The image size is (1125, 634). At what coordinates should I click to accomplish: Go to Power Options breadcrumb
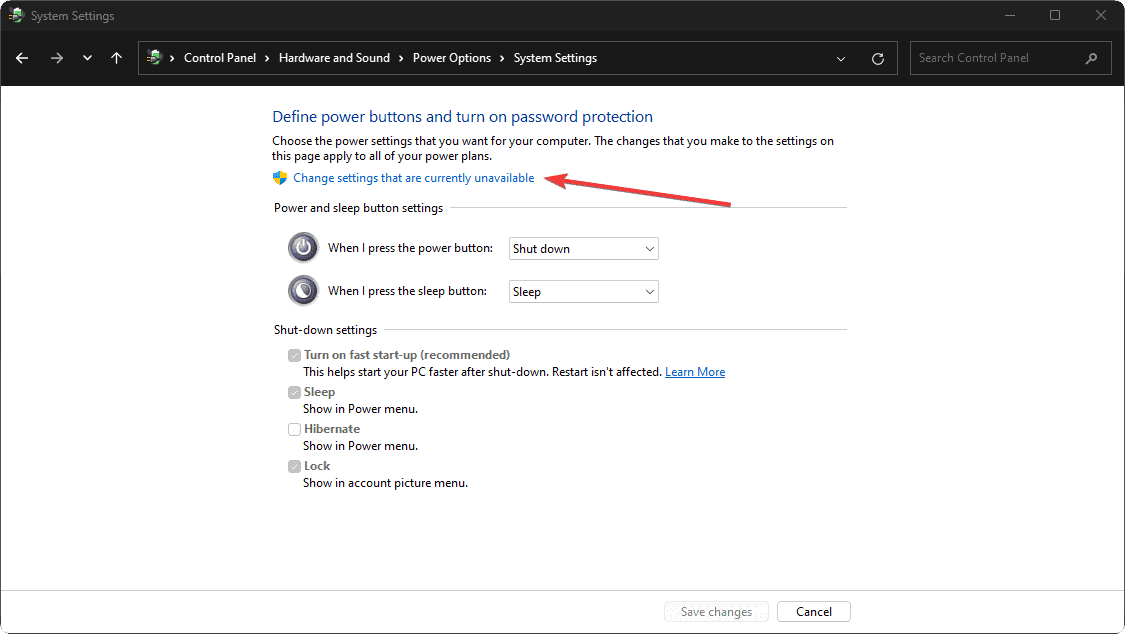(452, 57)
